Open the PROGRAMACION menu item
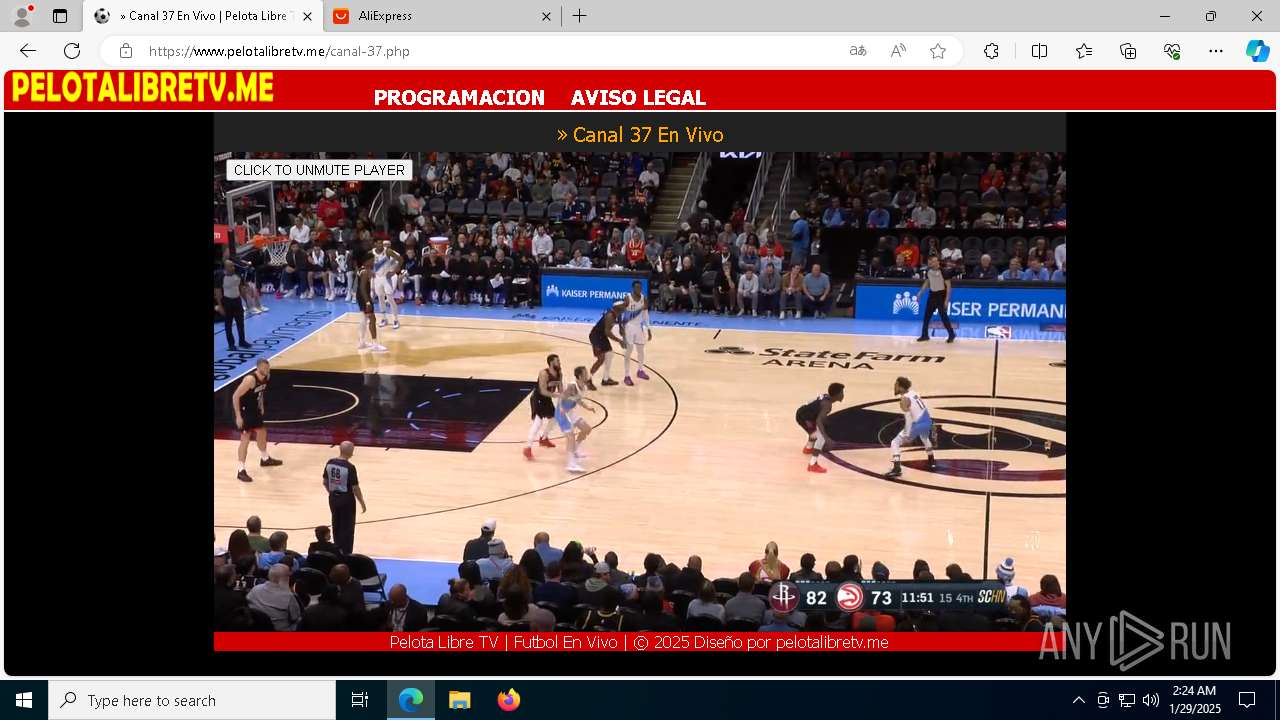Viewport: 1280px width, 720px height. (x=459, y=97)
